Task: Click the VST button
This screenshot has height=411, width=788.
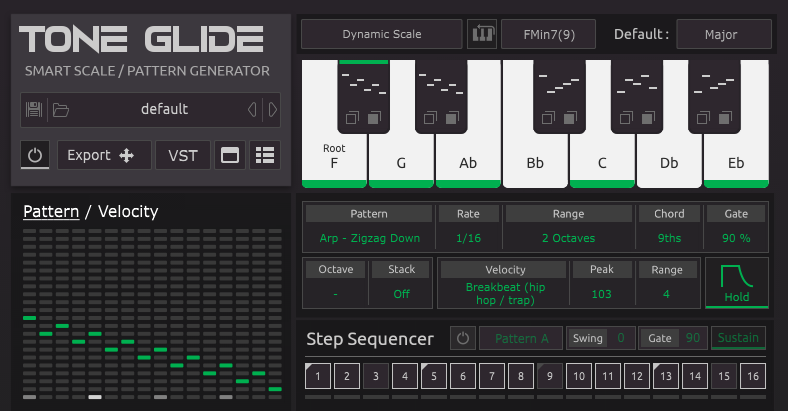Action: (x=183, y=155)
